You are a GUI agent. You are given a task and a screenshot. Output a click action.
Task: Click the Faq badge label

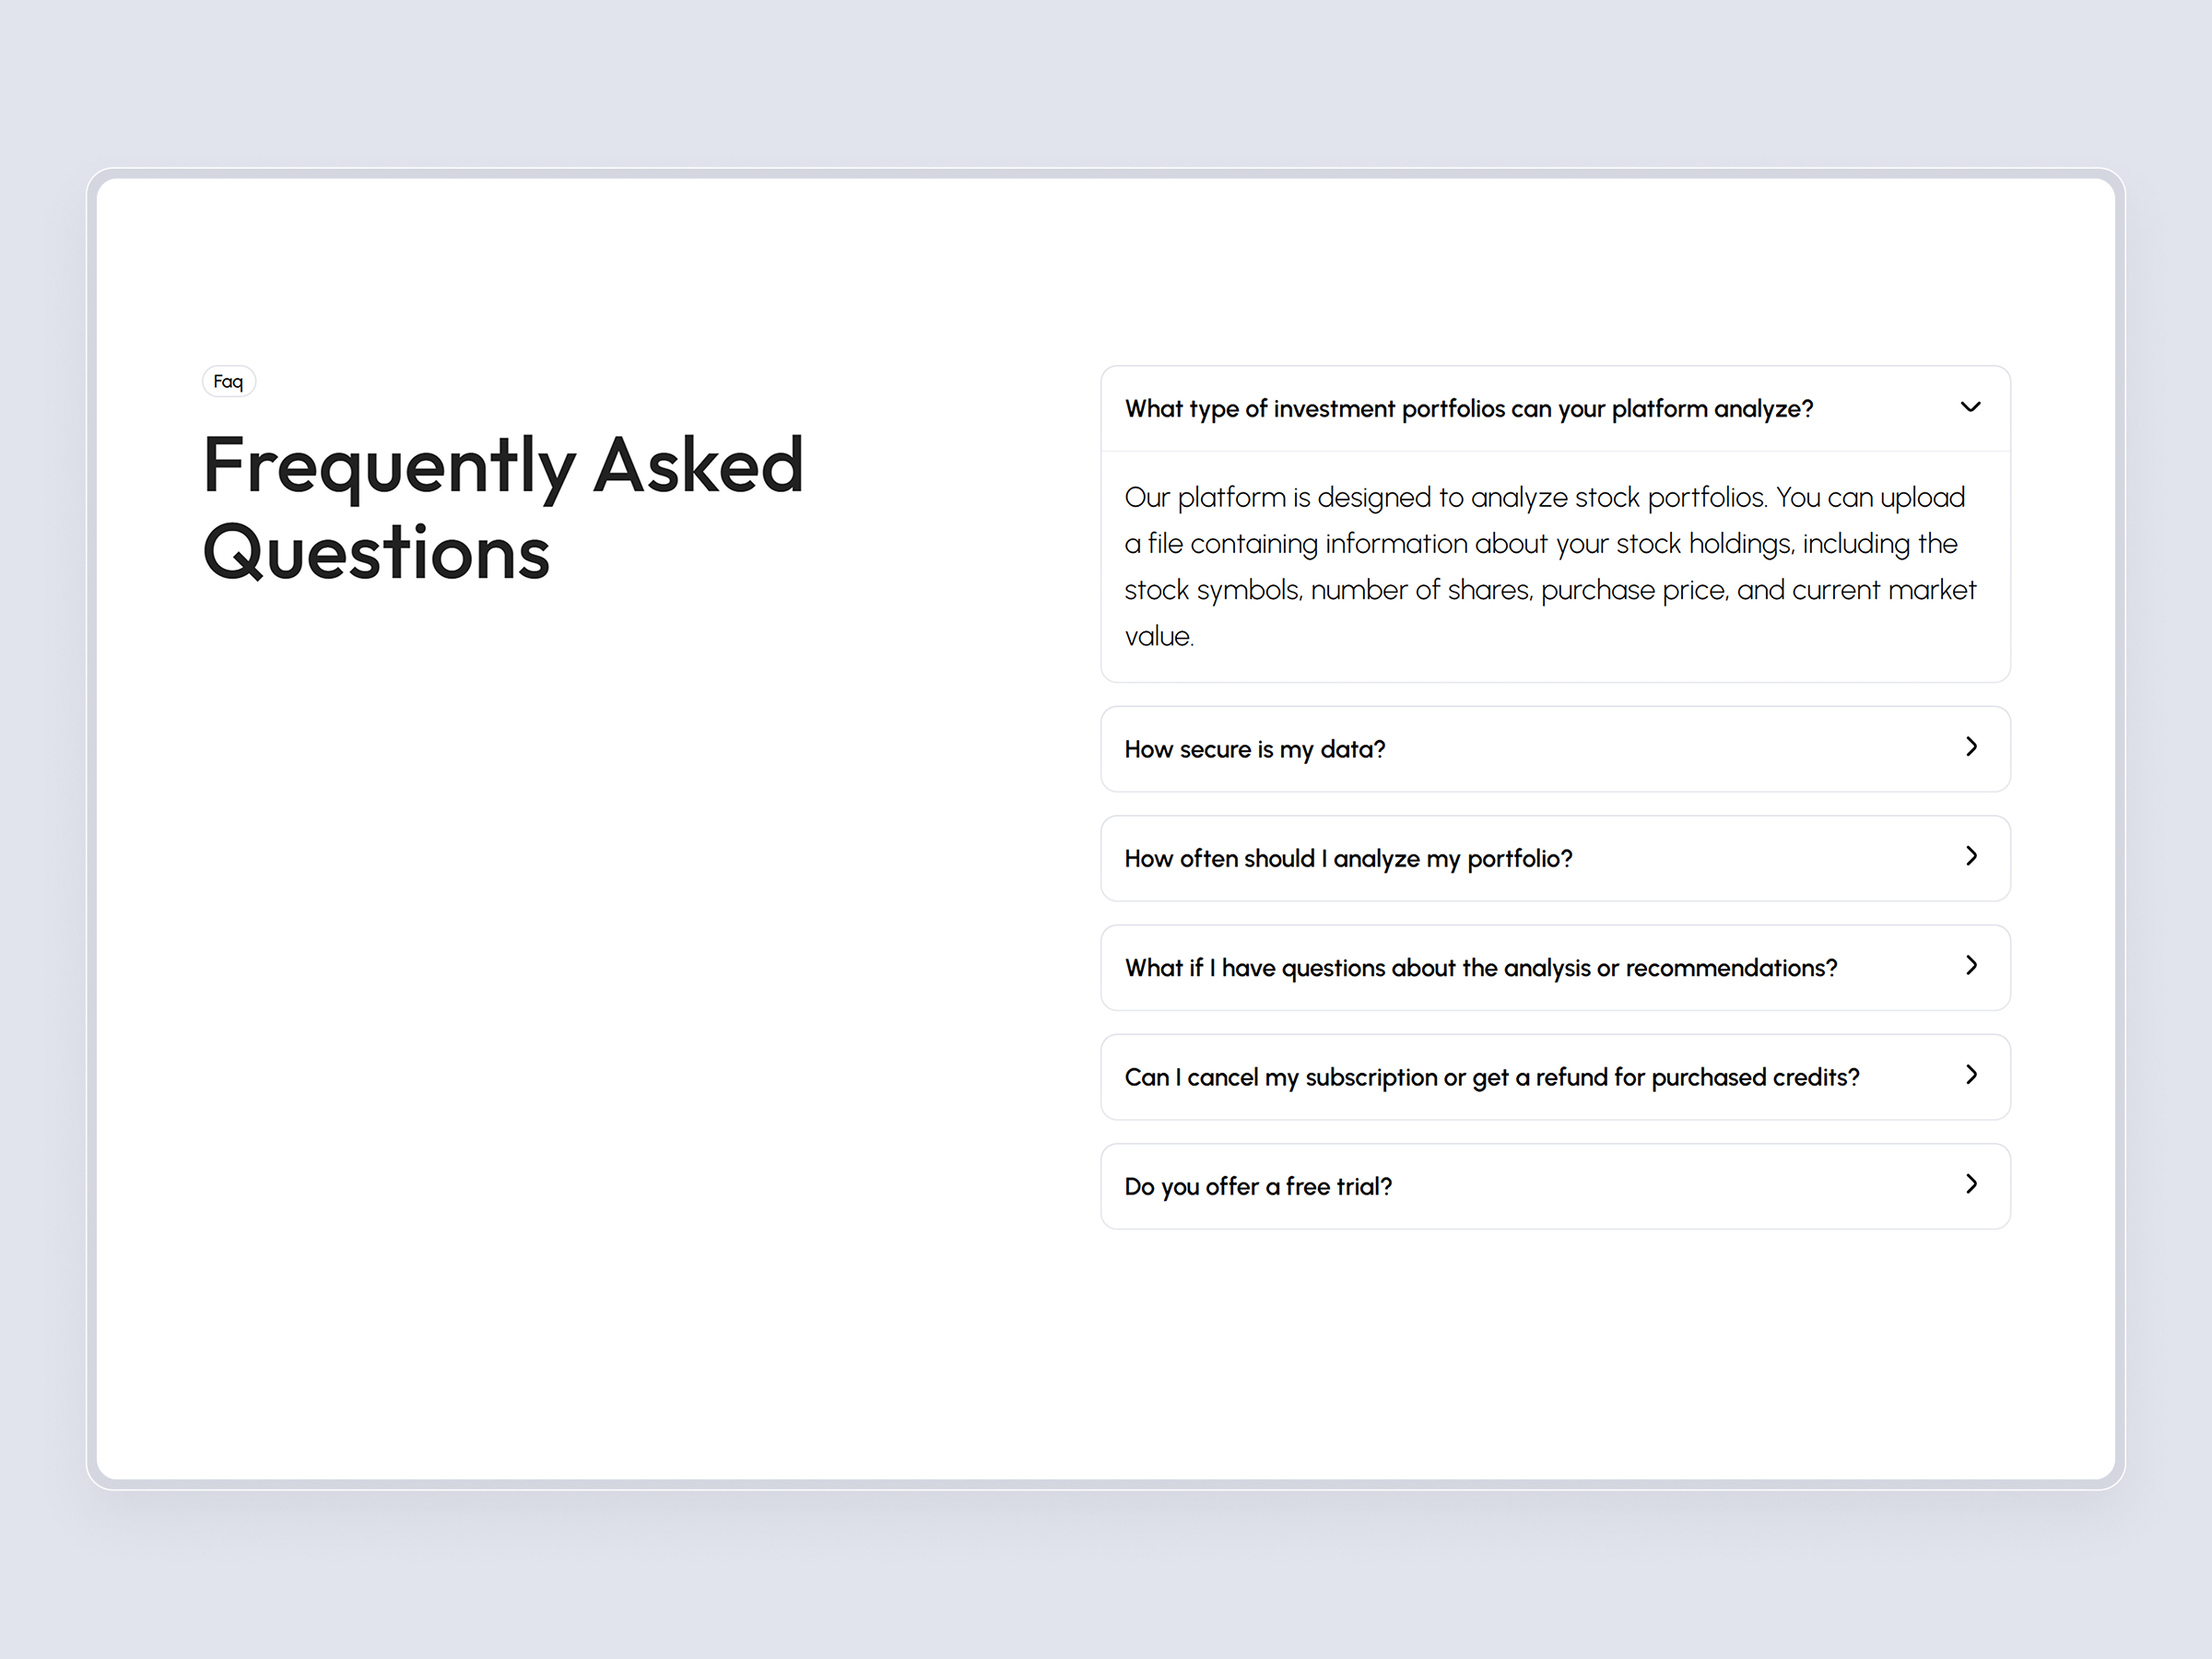[228, 381]
